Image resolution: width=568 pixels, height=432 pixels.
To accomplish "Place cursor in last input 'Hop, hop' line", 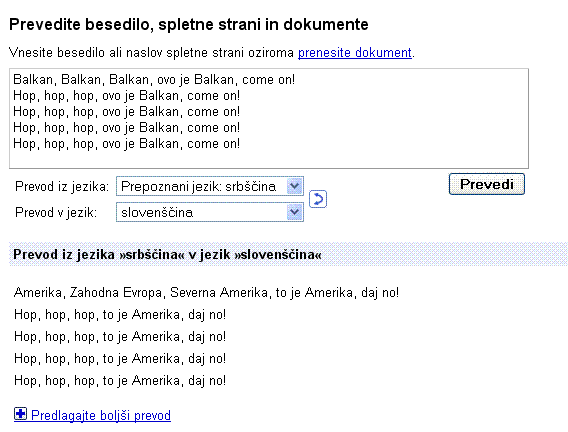I will (126, 144).
